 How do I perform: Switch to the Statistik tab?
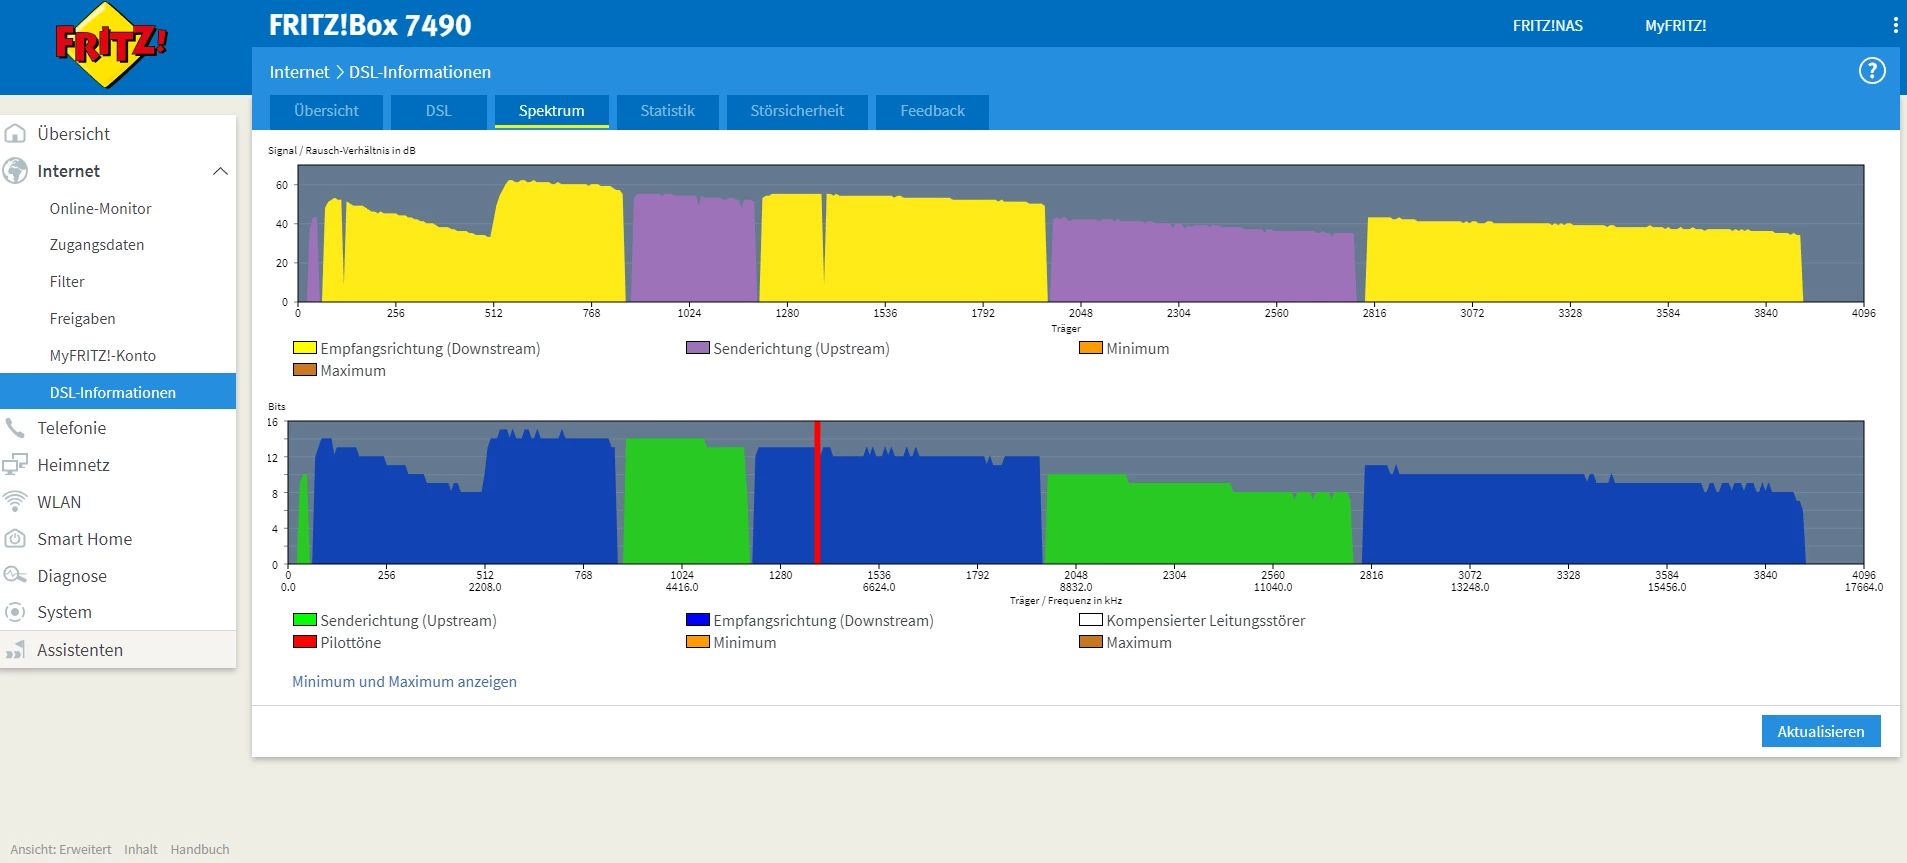(x=667, y=111)
